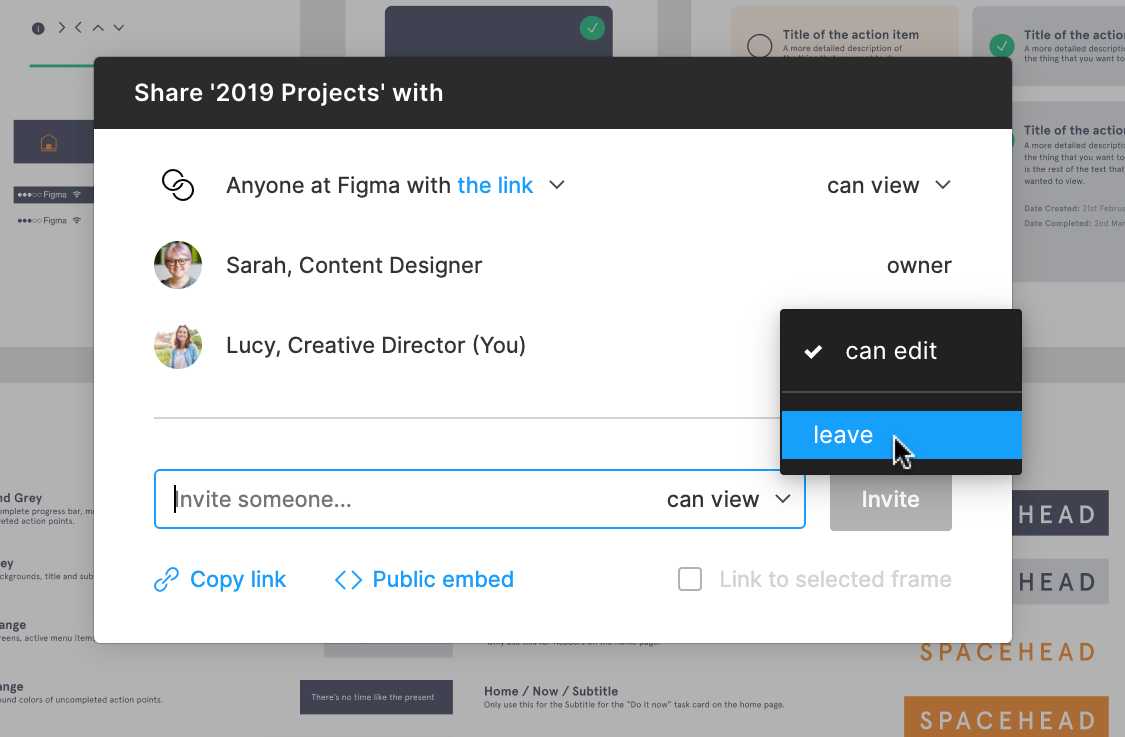Click the Copy link chain icon

click(x=166, y=580)
